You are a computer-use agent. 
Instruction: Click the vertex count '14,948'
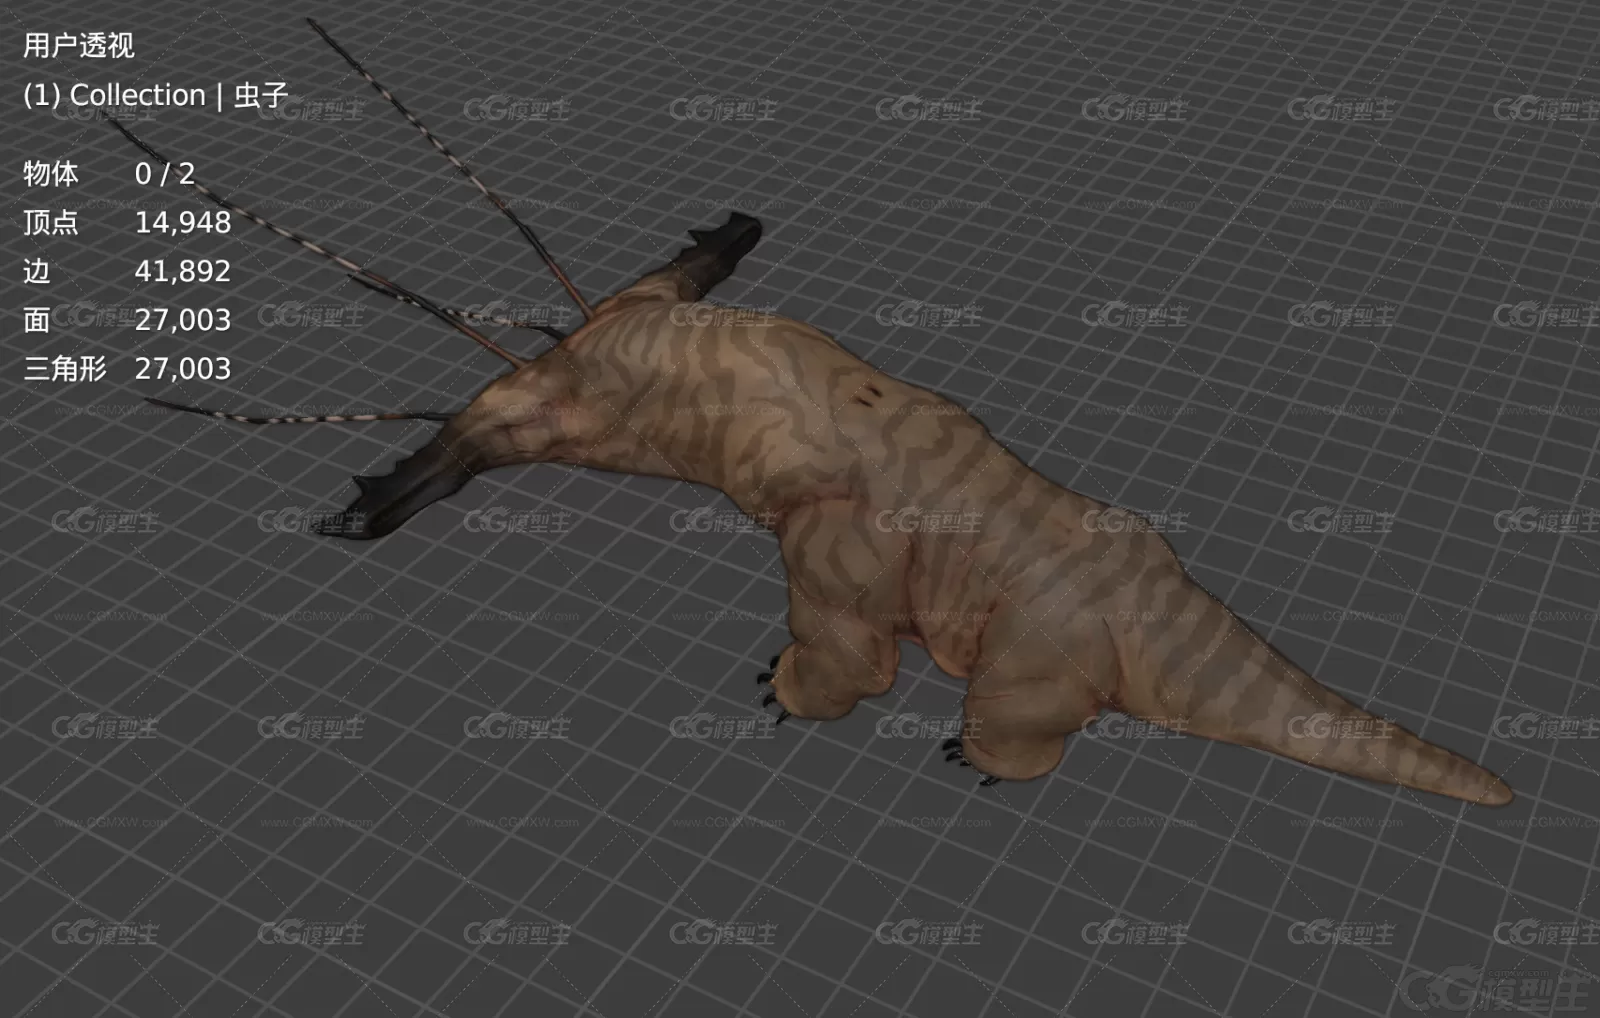click(183, 222)
